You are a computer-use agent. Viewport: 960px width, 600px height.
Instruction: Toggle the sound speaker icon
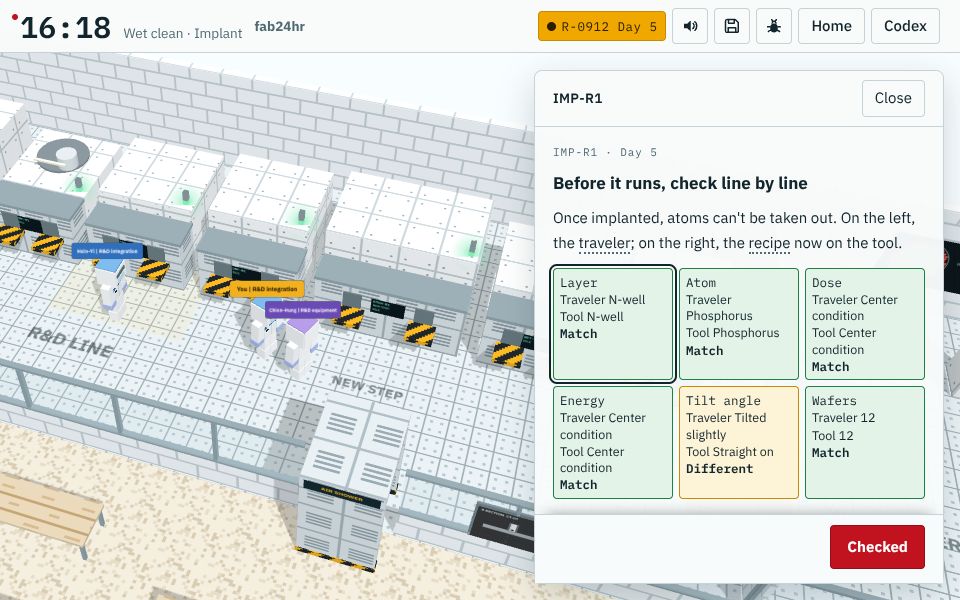690,26
